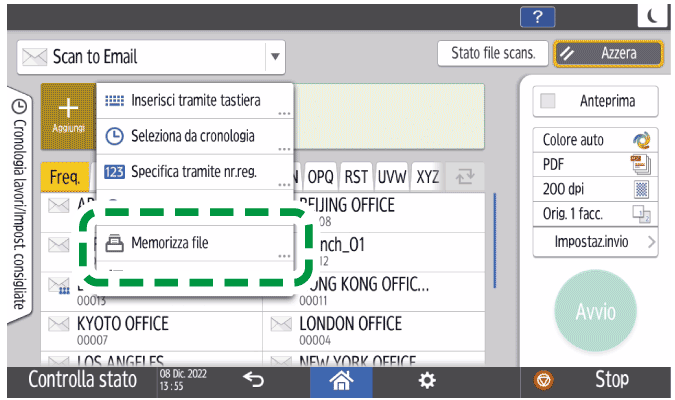This screenshot has width=675, height=400.
Task: Open the Freq. tab
Action: (x=65, y=177)
